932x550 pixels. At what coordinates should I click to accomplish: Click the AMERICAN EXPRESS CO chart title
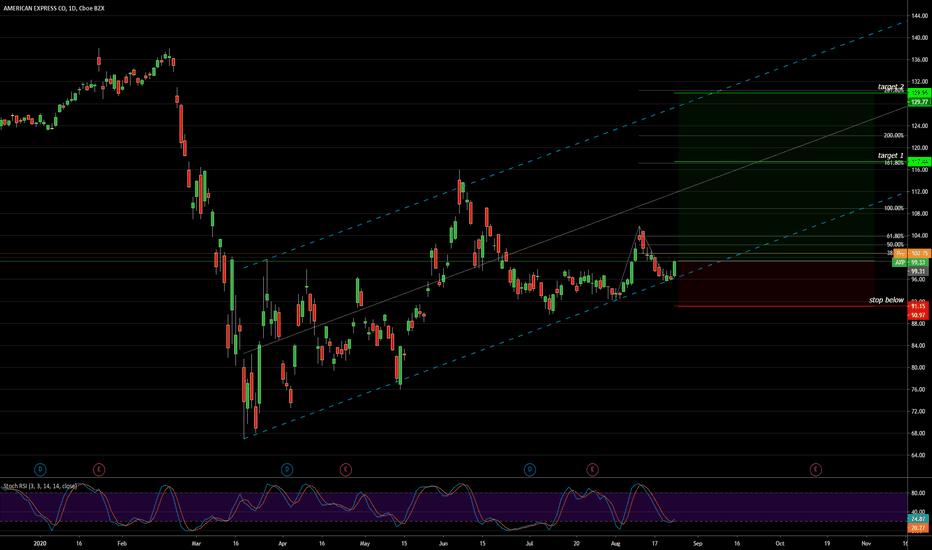pyautogui.click(x=53, y=8)
